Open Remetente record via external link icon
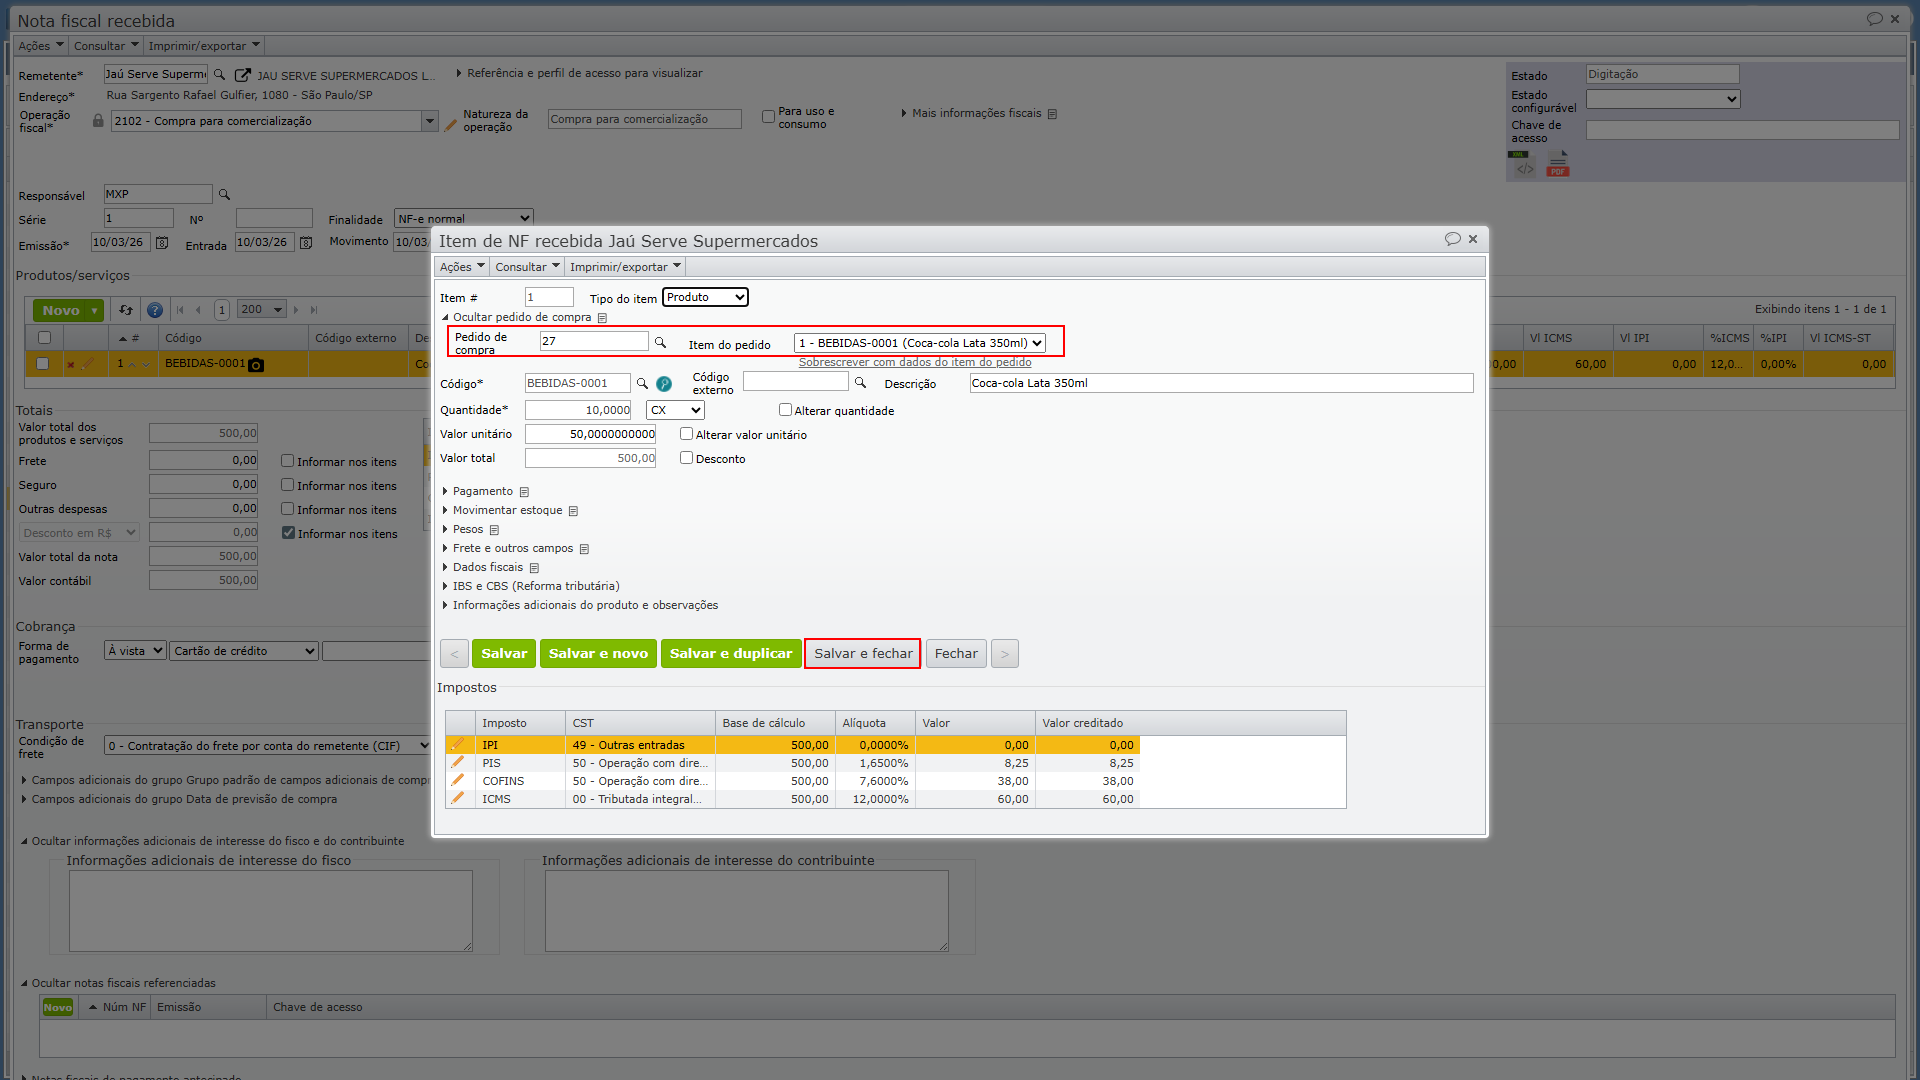The height and width of the screenshot is (1080, 1920). point(242,75)
